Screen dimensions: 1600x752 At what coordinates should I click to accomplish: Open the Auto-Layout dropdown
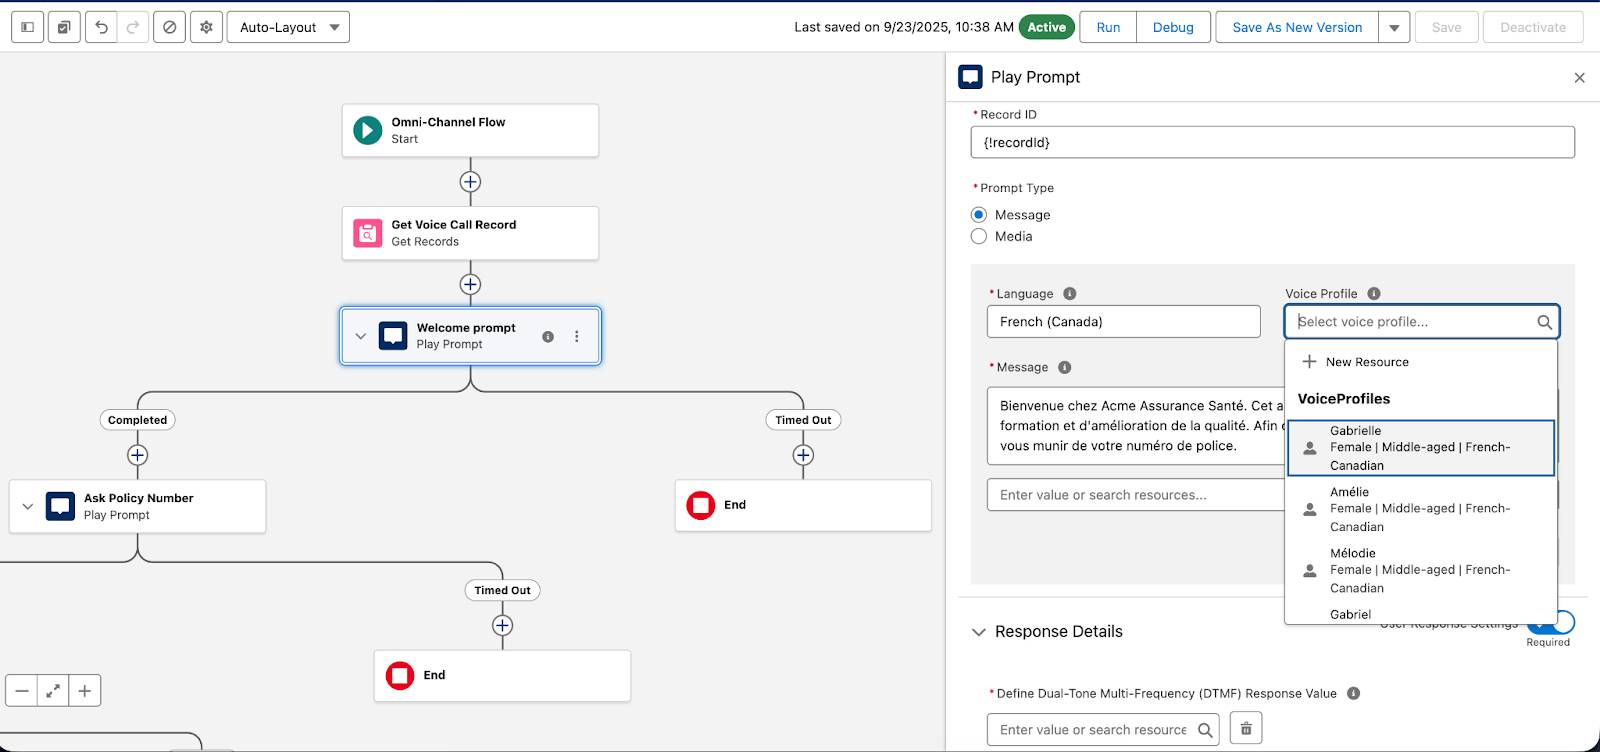tap(289, 27)
